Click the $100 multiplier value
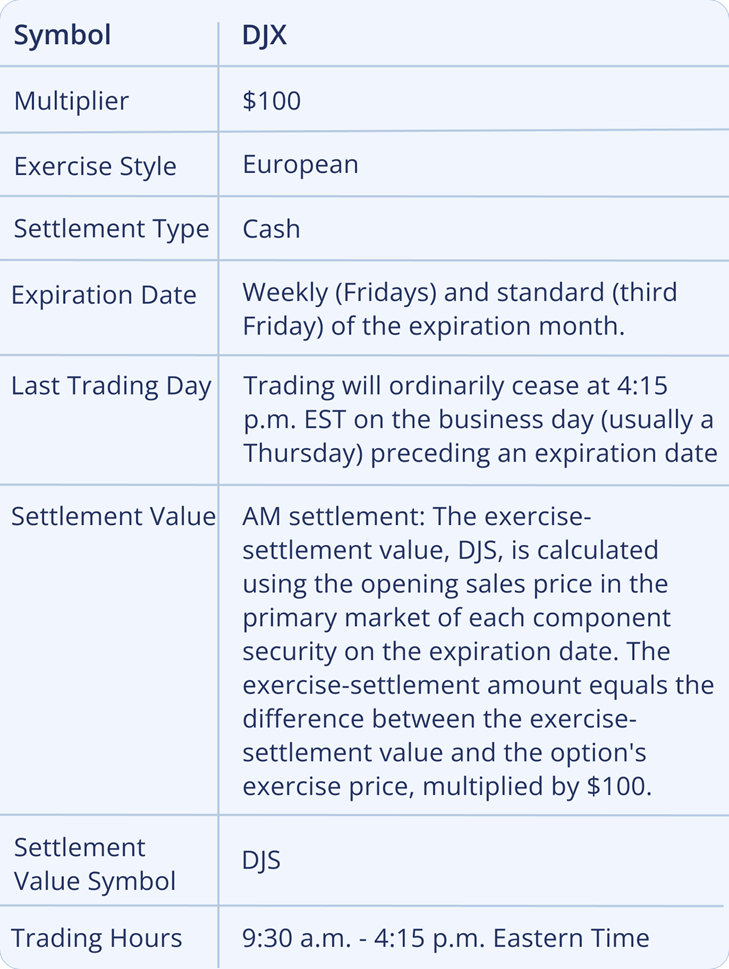 [x=271, y=101]
